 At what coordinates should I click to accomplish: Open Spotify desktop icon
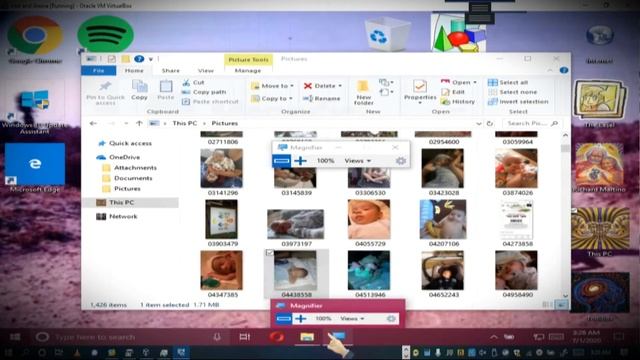(105, 34)
